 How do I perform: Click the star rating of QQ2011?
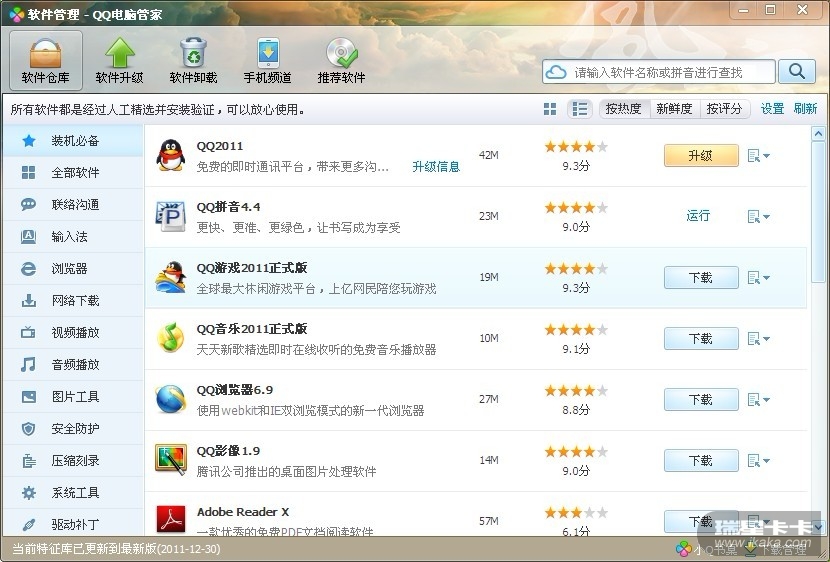click(576, 147)
